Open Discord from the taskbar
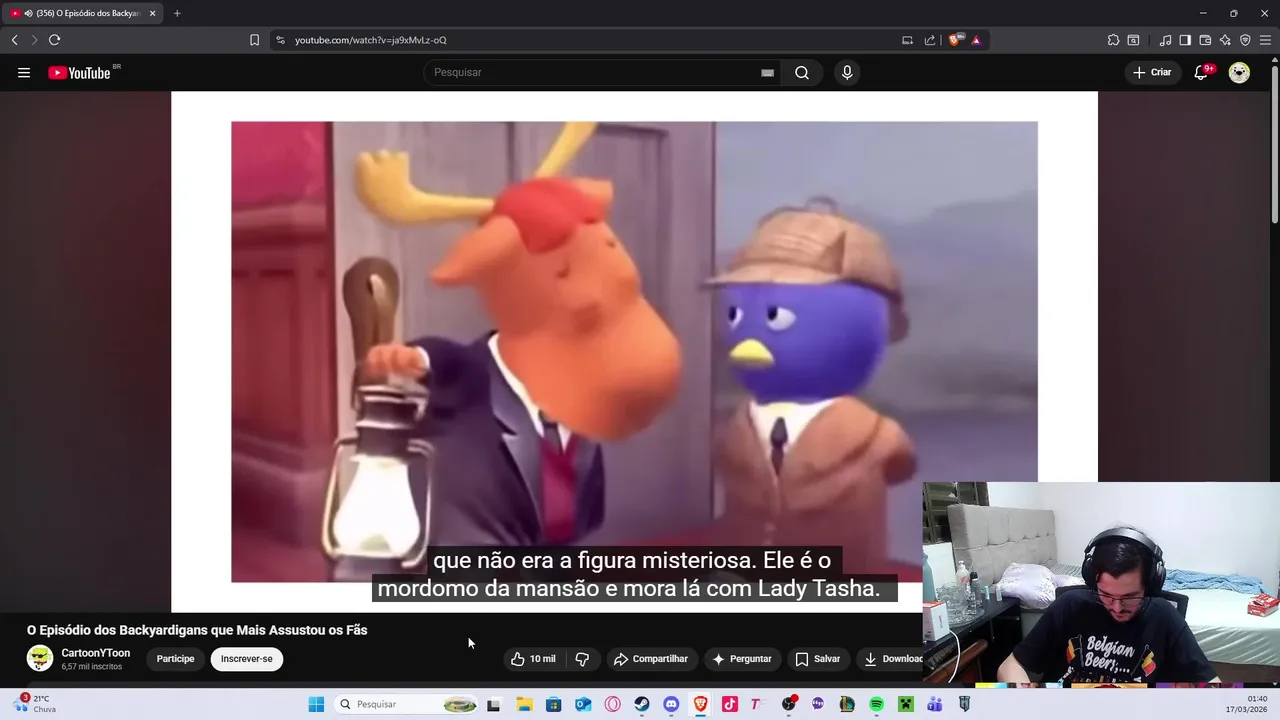 tap(671, 704)
